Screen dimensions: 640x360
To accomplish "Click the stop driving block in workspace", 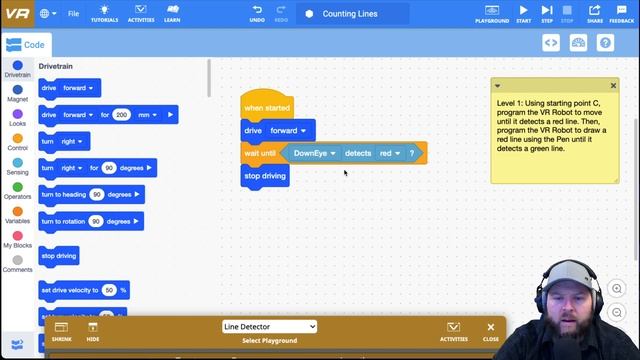I will pos(265,176).
